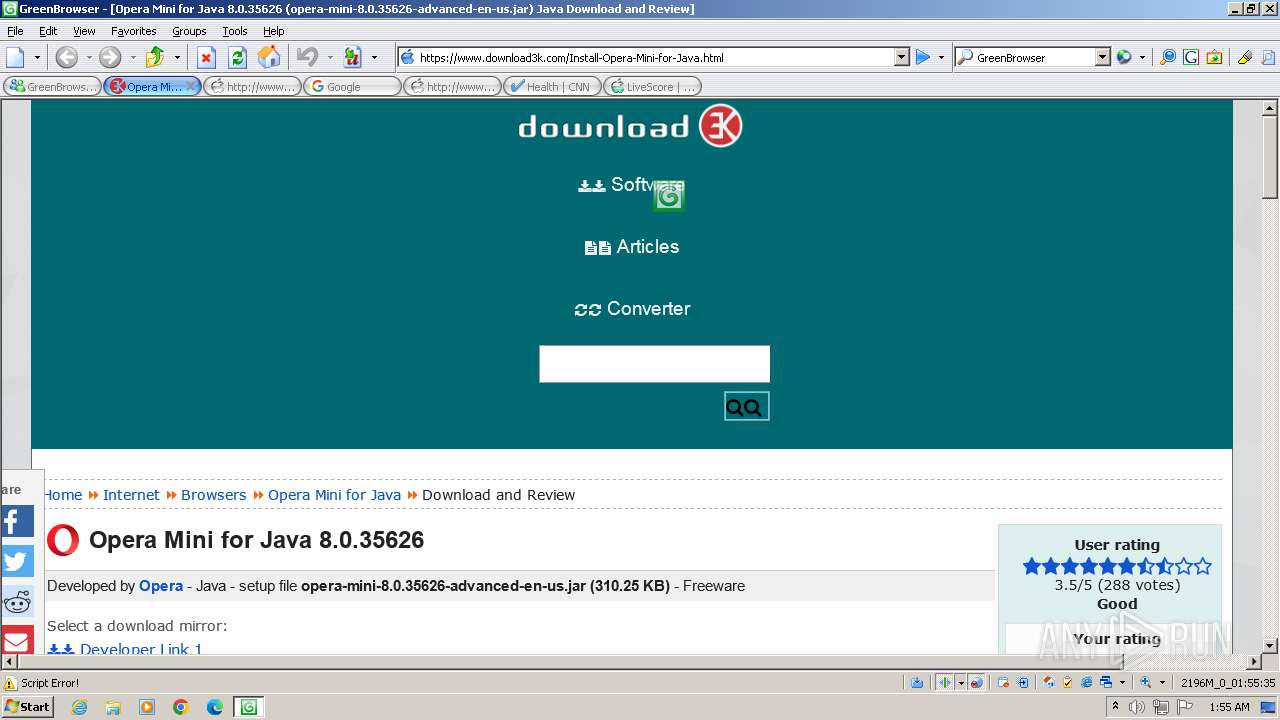Expand the search box dropdown arrow
Viewport: 1280px width, 720px height.
click(1103, 57)
